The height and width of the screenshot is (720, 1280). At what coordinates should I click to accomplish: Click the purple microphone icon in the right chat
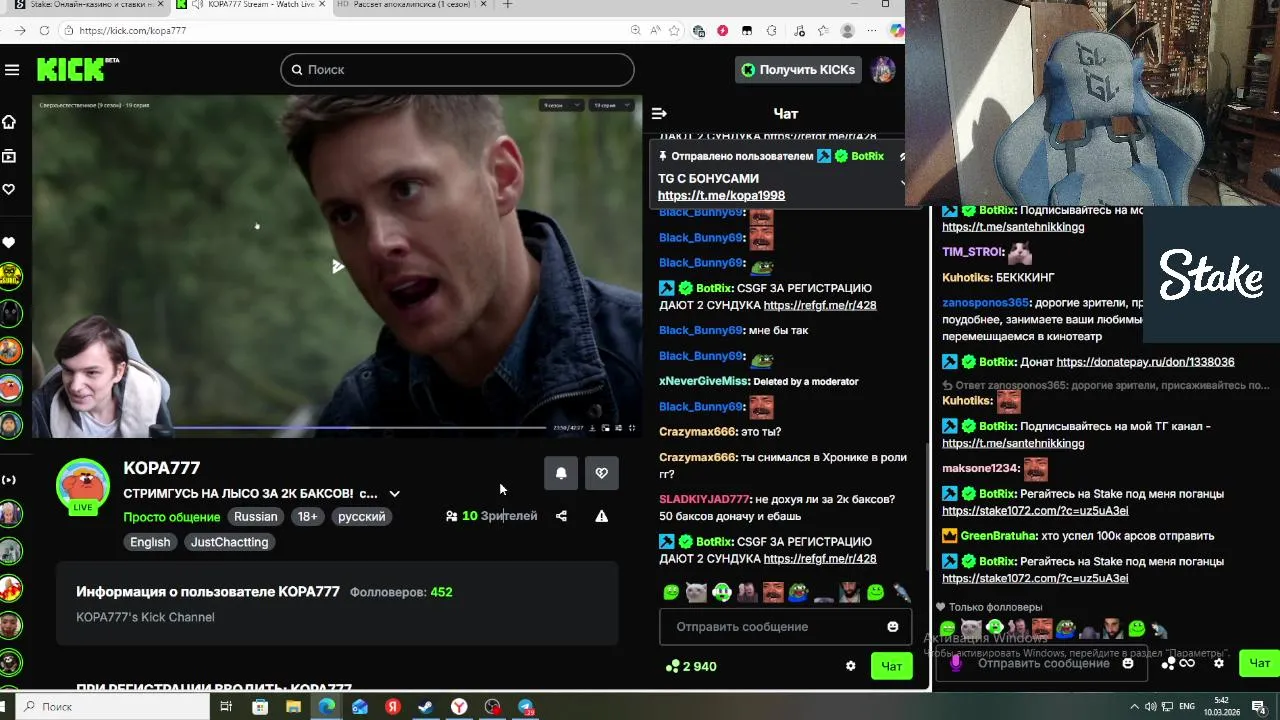pyautogui.click(x=956, y=662)
